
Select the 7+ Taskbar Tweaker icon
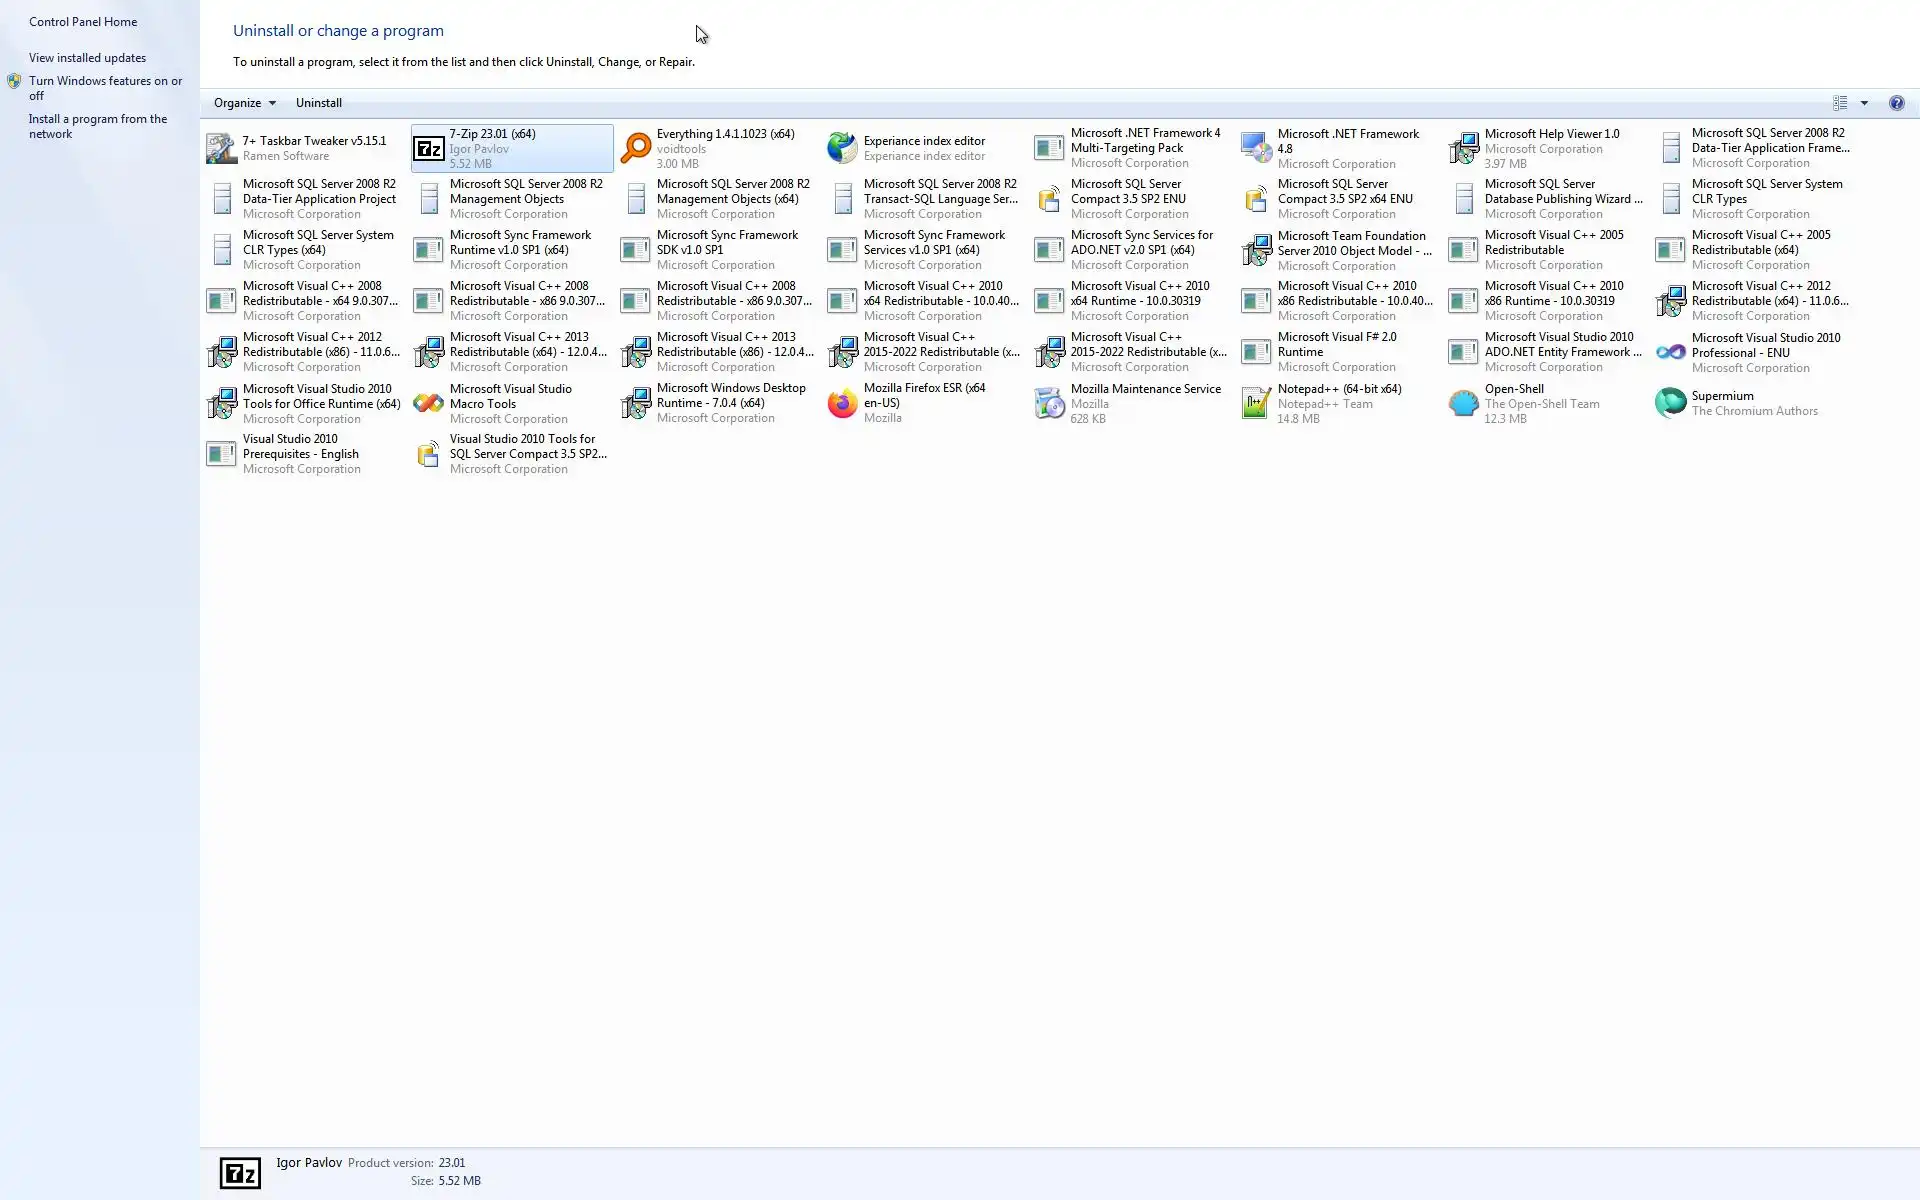[221, 148]
